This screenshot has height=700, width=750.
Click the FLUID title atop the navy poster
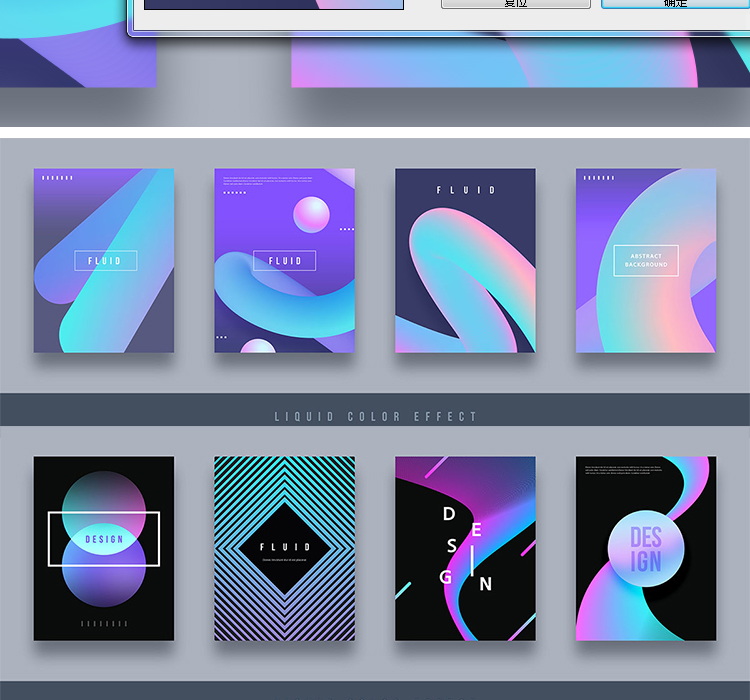(465, 190)
